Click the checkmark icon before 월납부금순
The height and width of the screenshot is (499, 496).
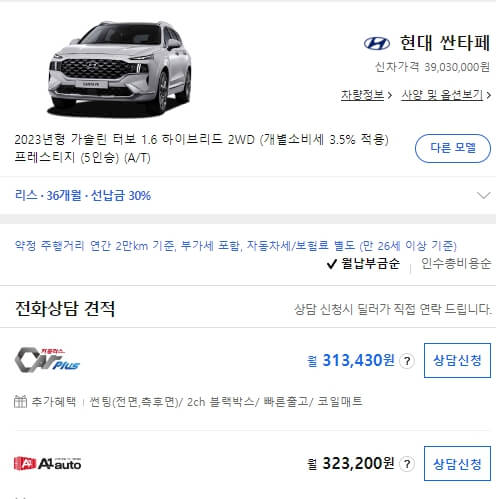point(332,264)
